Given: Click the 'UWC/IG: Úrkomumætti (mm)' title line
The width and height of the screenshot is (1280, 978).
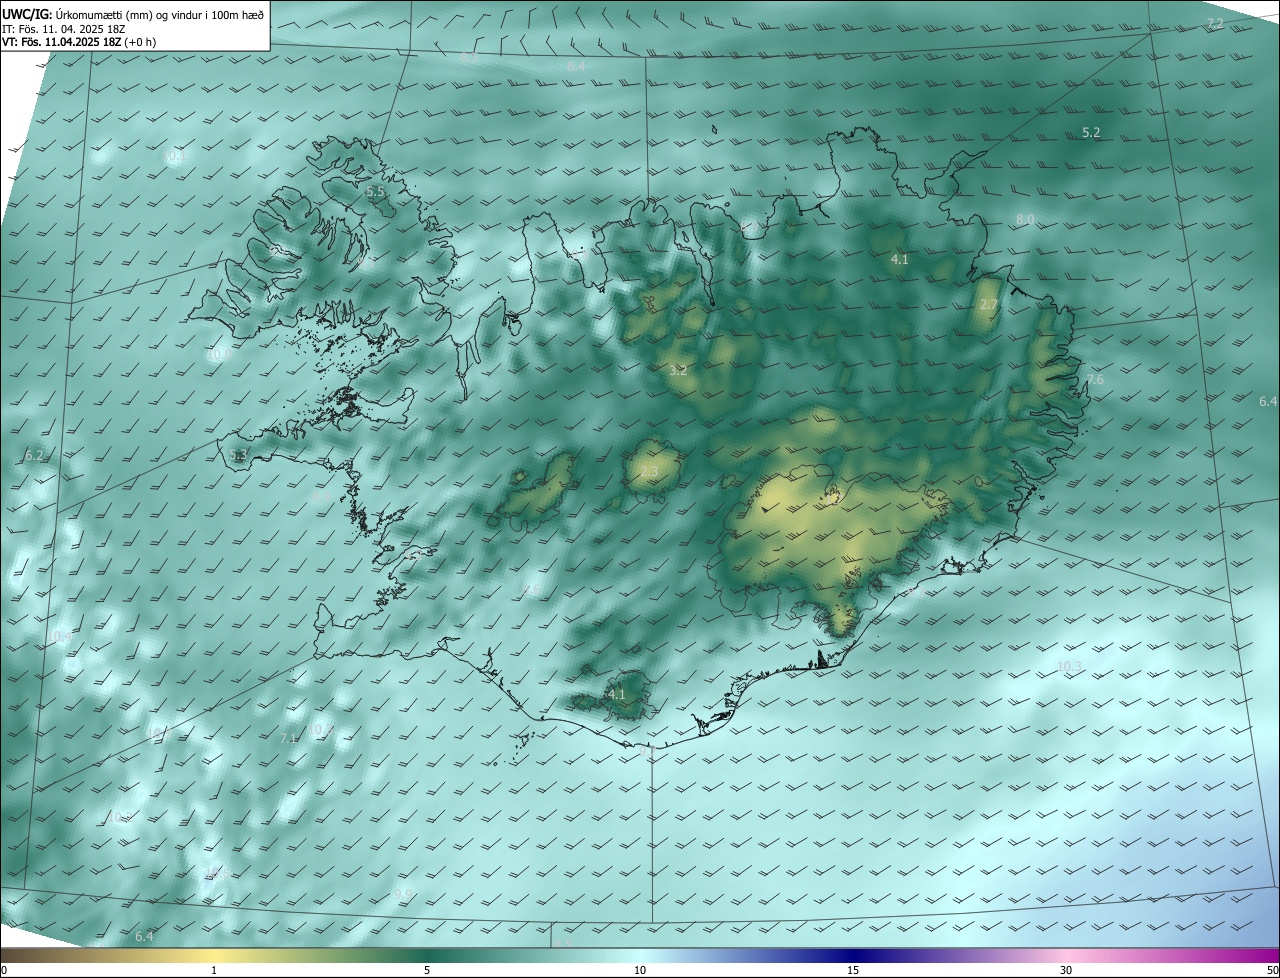Looking at the screenshot, I should 133,14.
